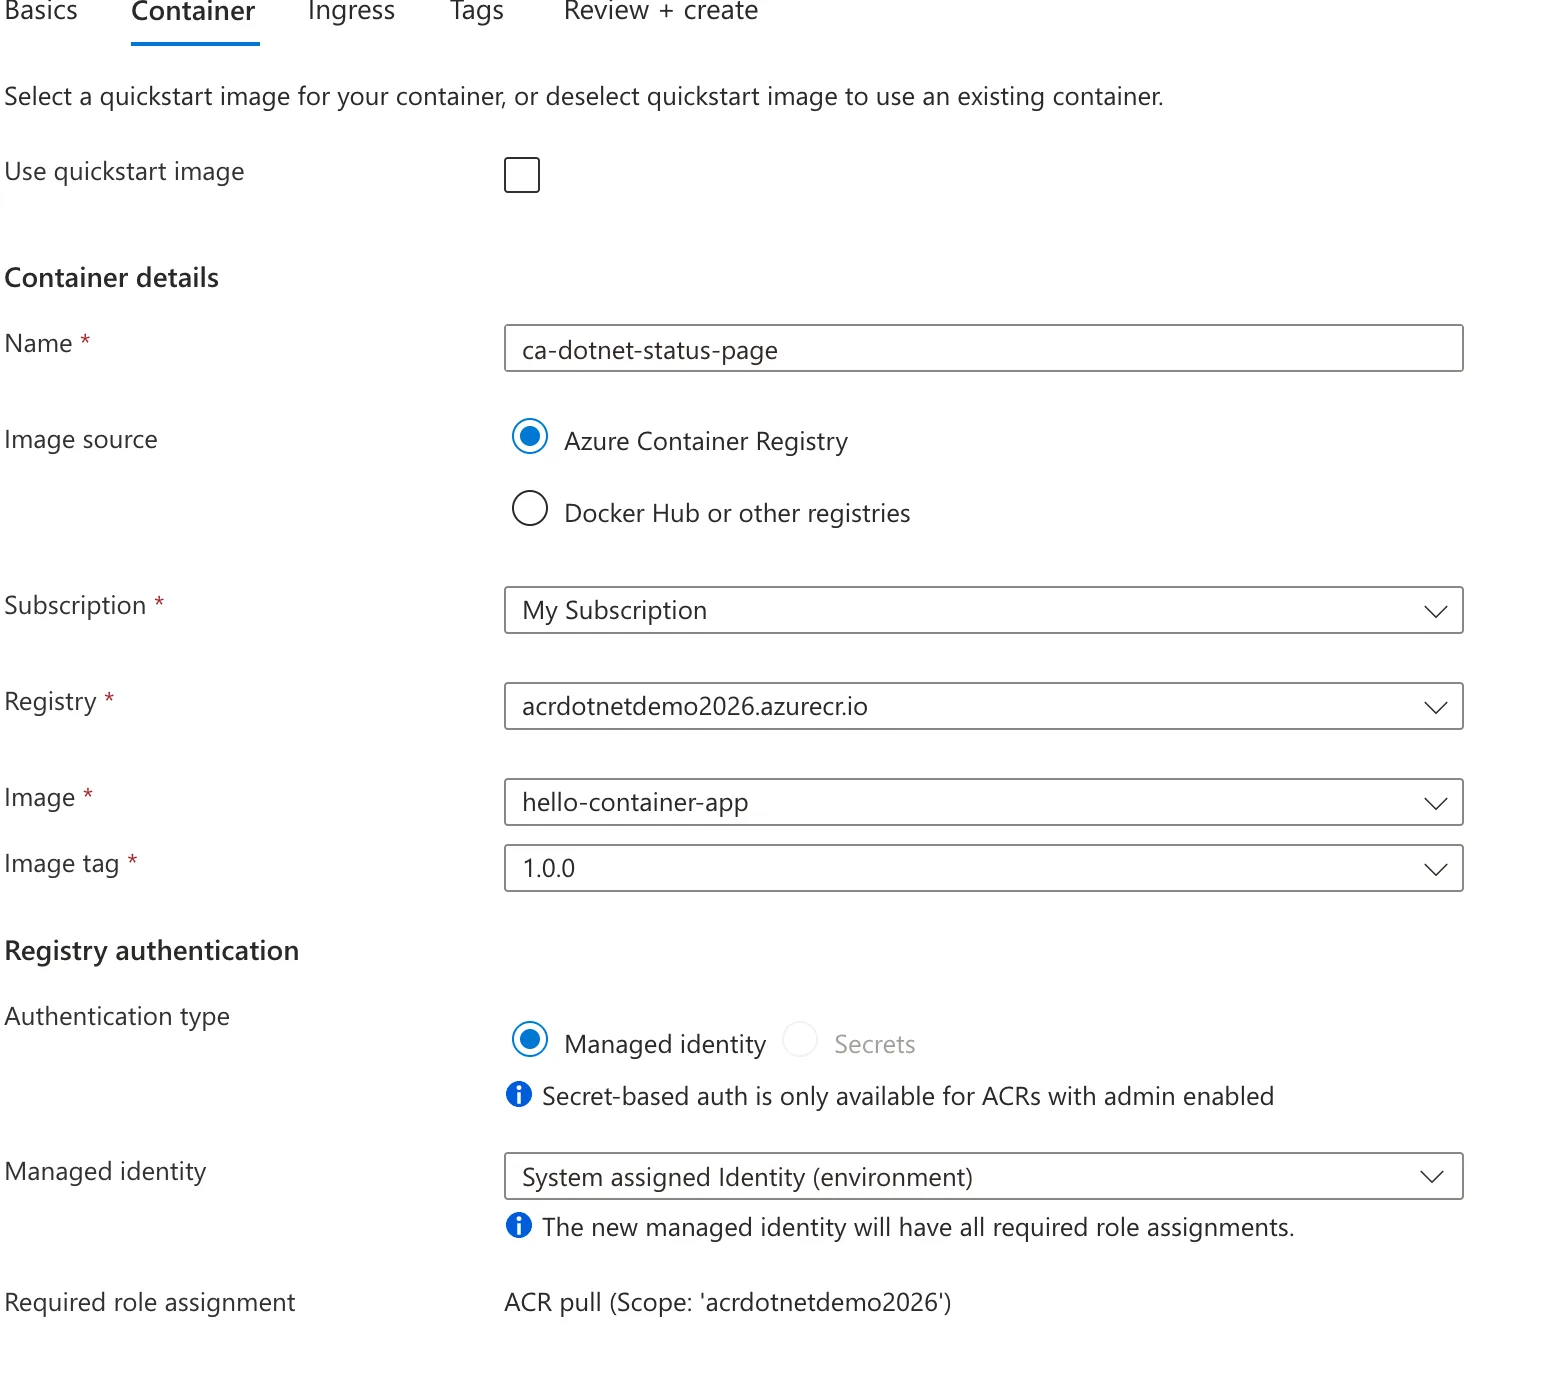Open the Image dropdown showing hello-container-app

983,802
